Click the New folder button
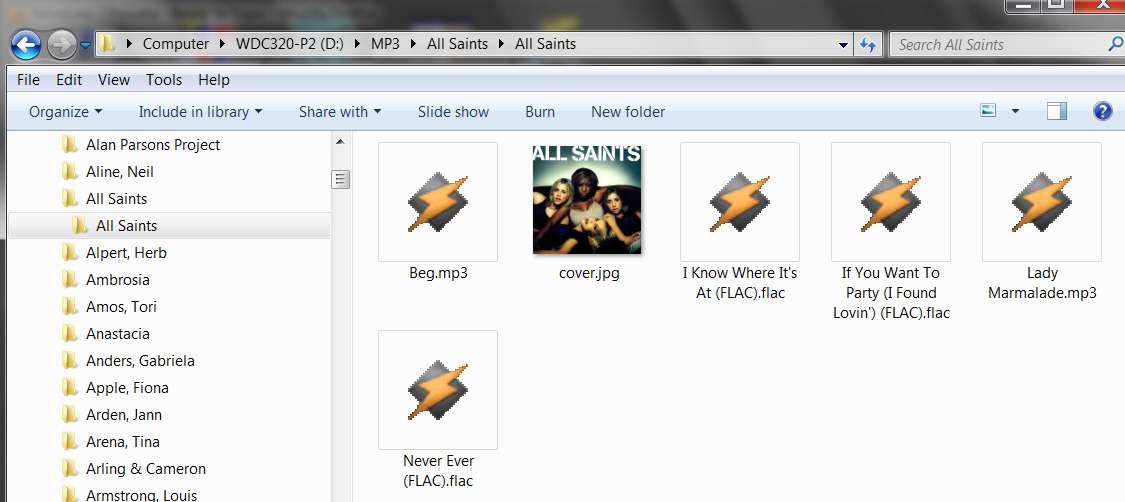1125x502 pixels. coord(628,112)
